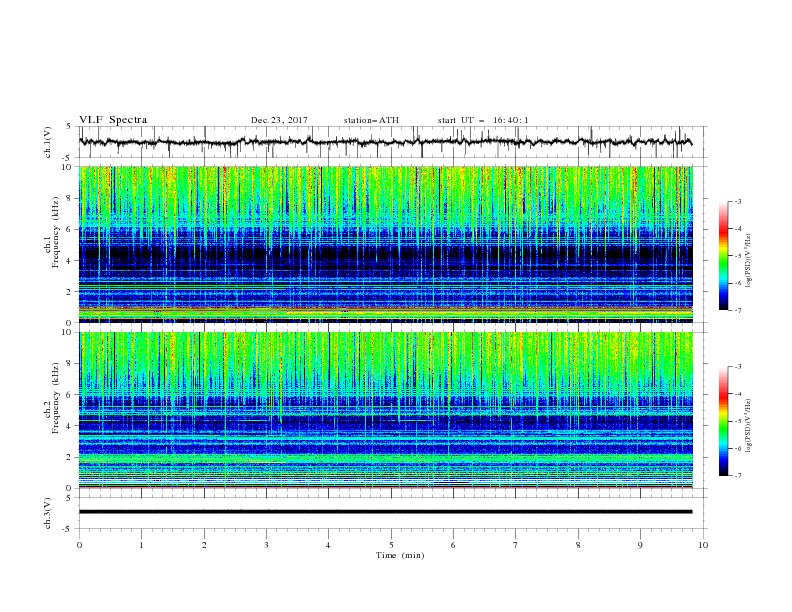Image resolution: width=792 pixels, height=612 pixels.
Task: Click the ch.2 "Frequency (kHz)" axis label
Action: (x=55, y=398)
